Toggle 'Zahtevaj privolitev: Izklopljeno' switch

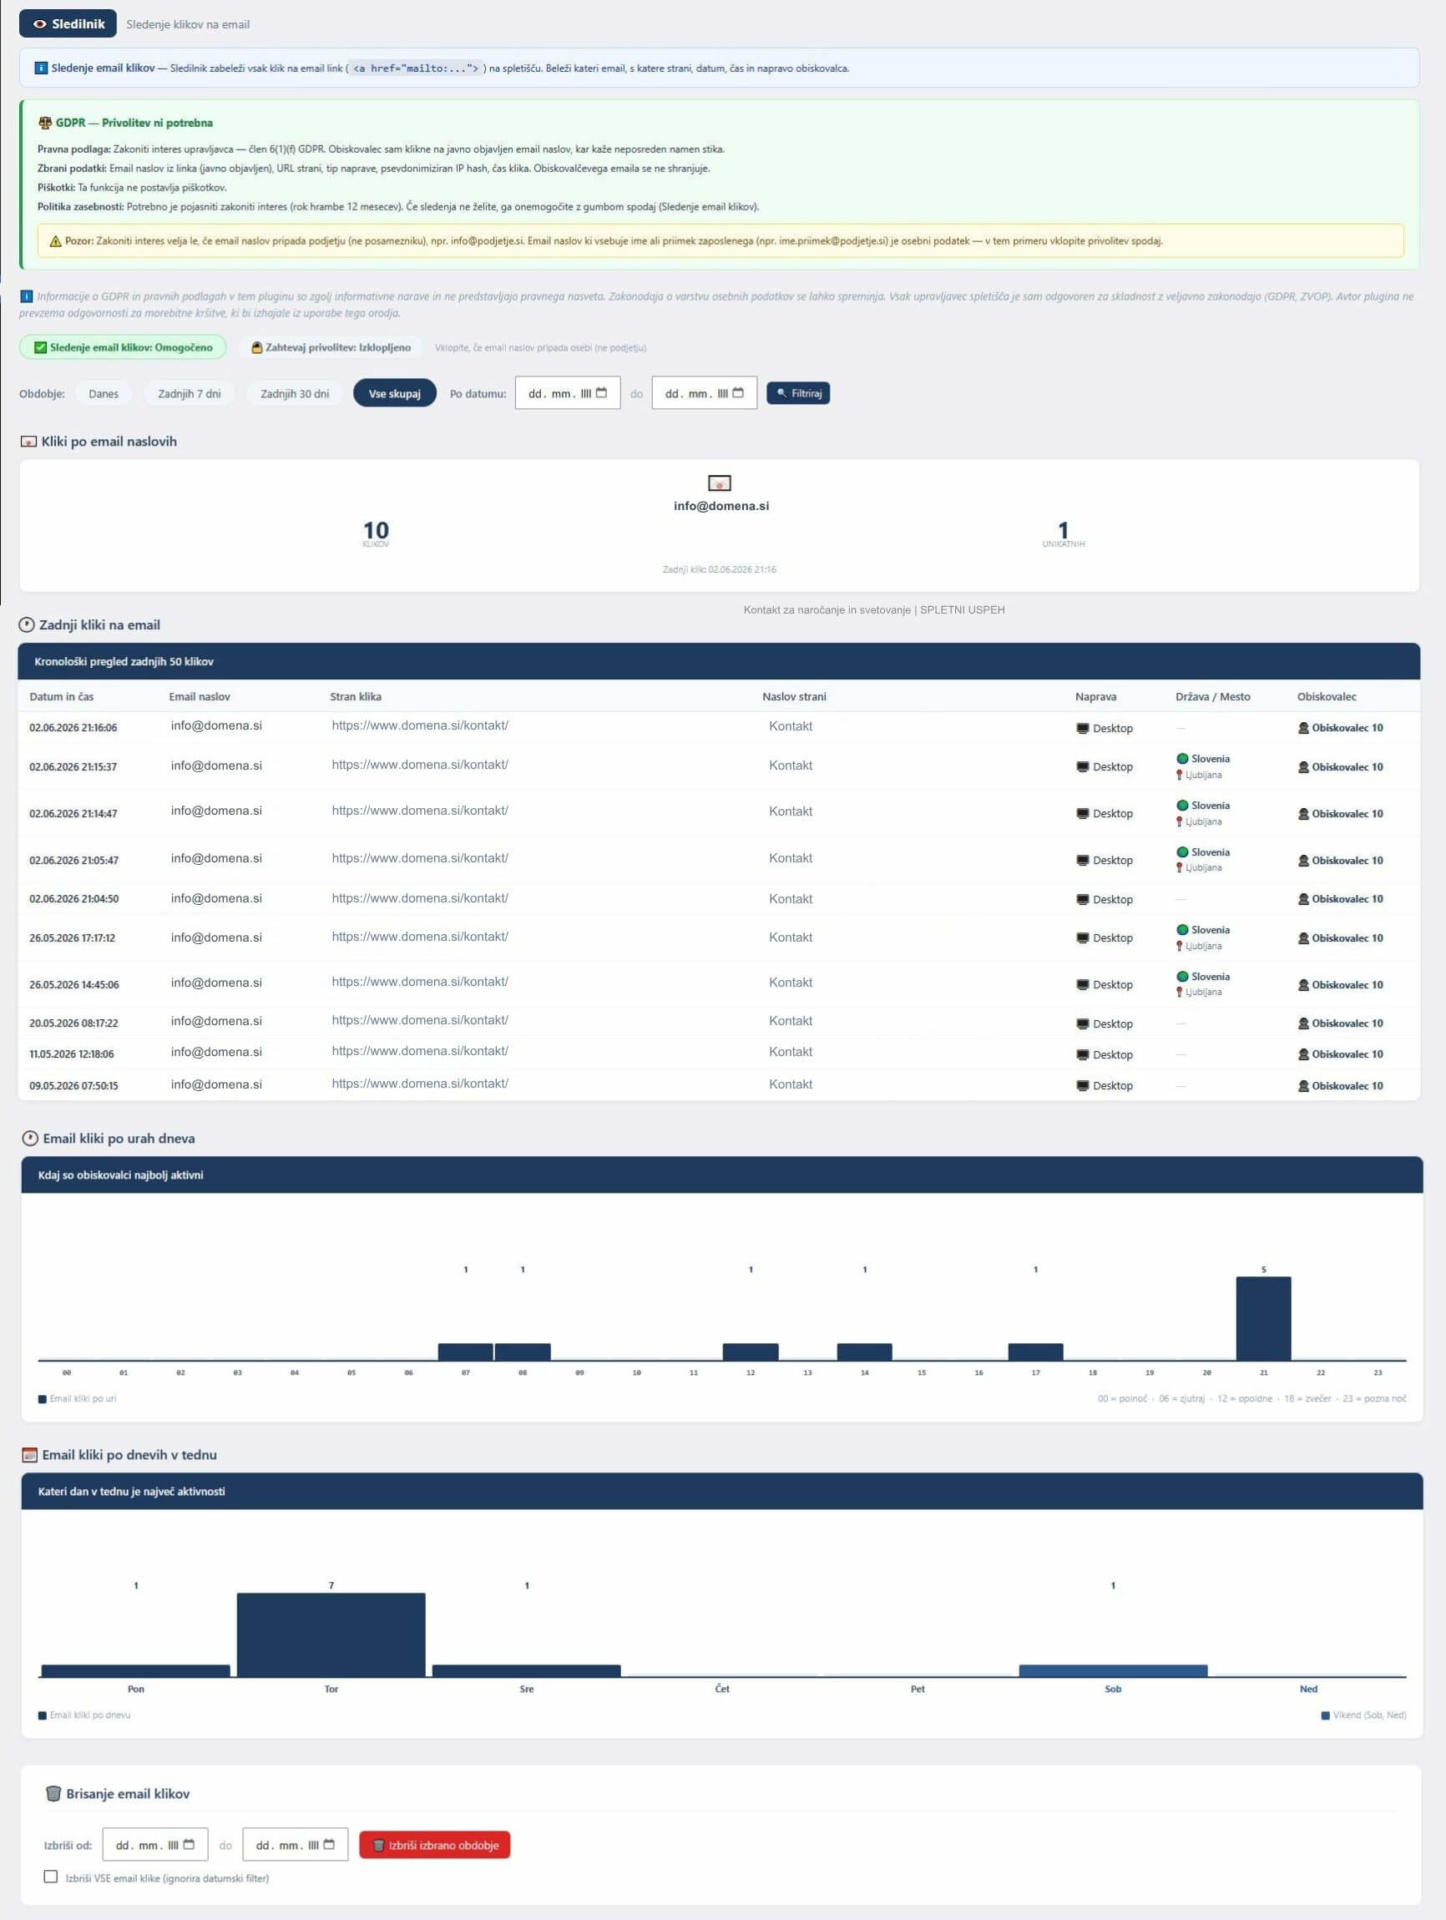coord(331,347)
